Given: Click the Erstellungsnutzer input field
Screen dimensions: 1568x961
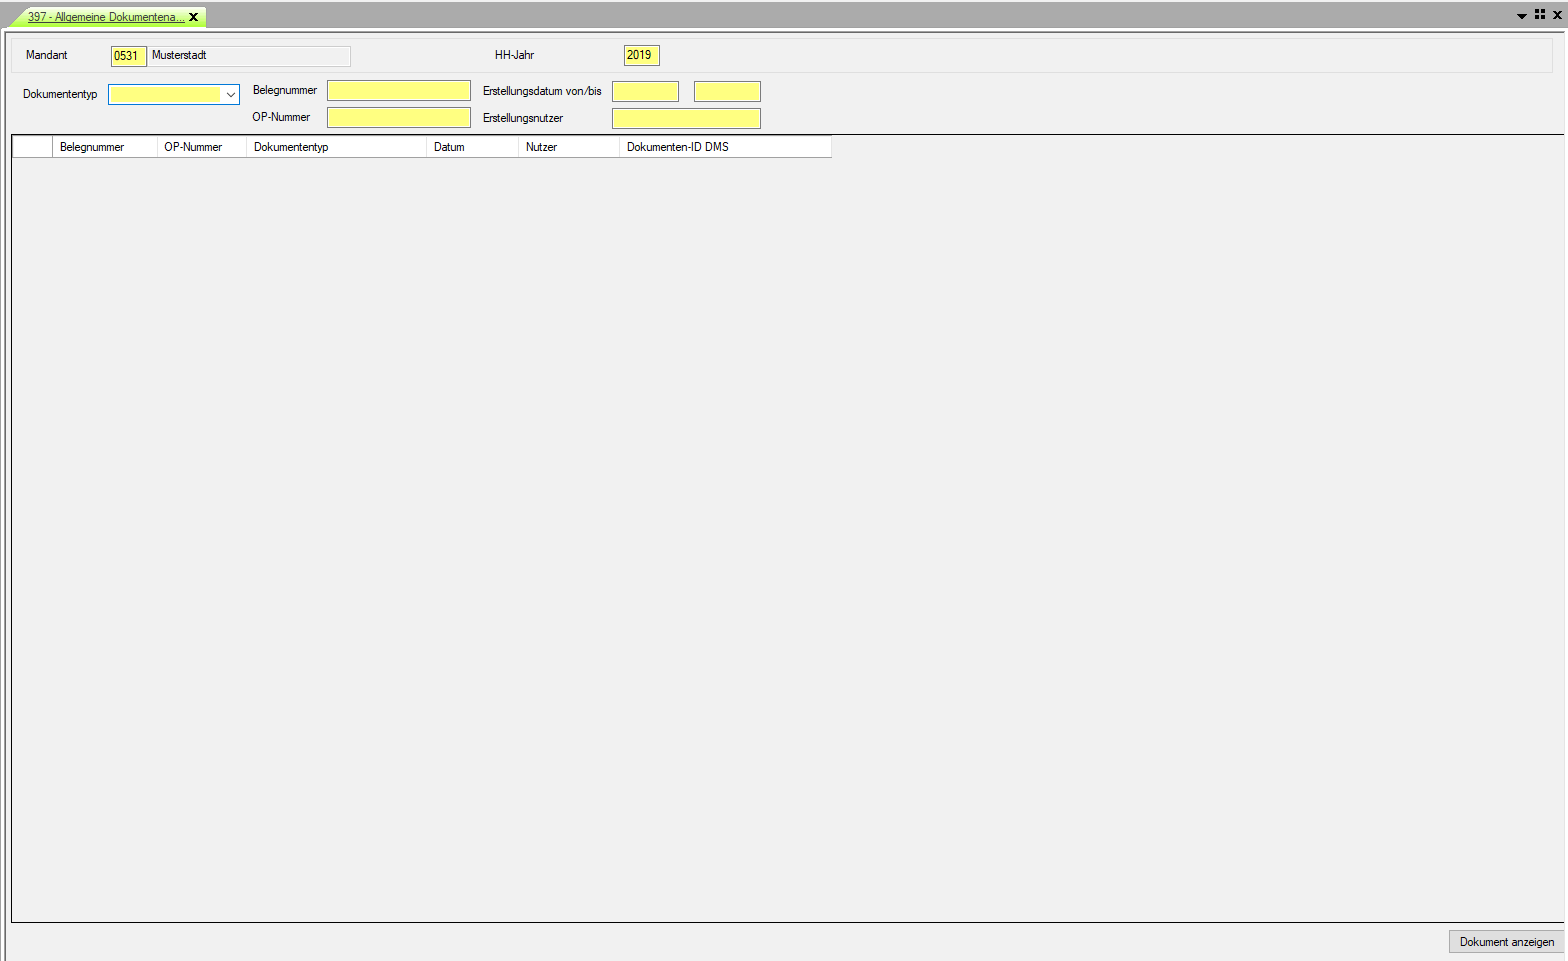Looking at the screenshot, I should tap(686, 119).
